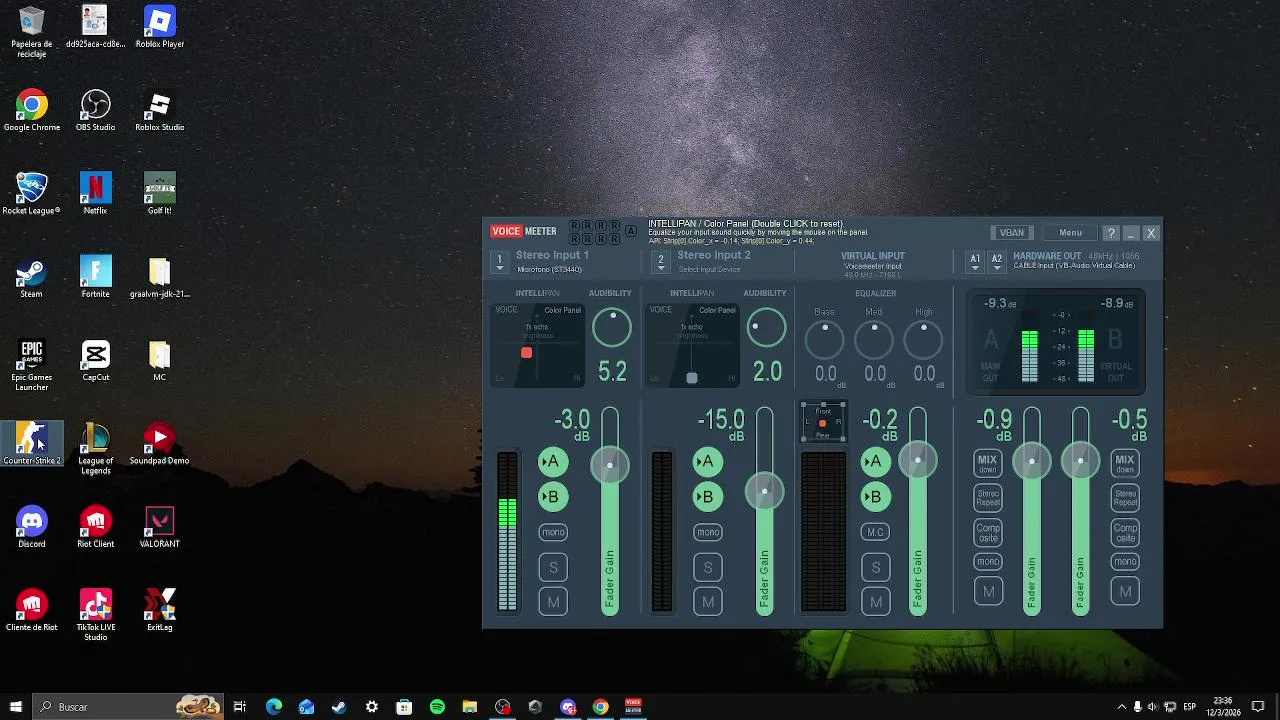Viewport: 1280px width, 720px height.
Task: Open the Netflix desktop icon
Action: [96, 194]
